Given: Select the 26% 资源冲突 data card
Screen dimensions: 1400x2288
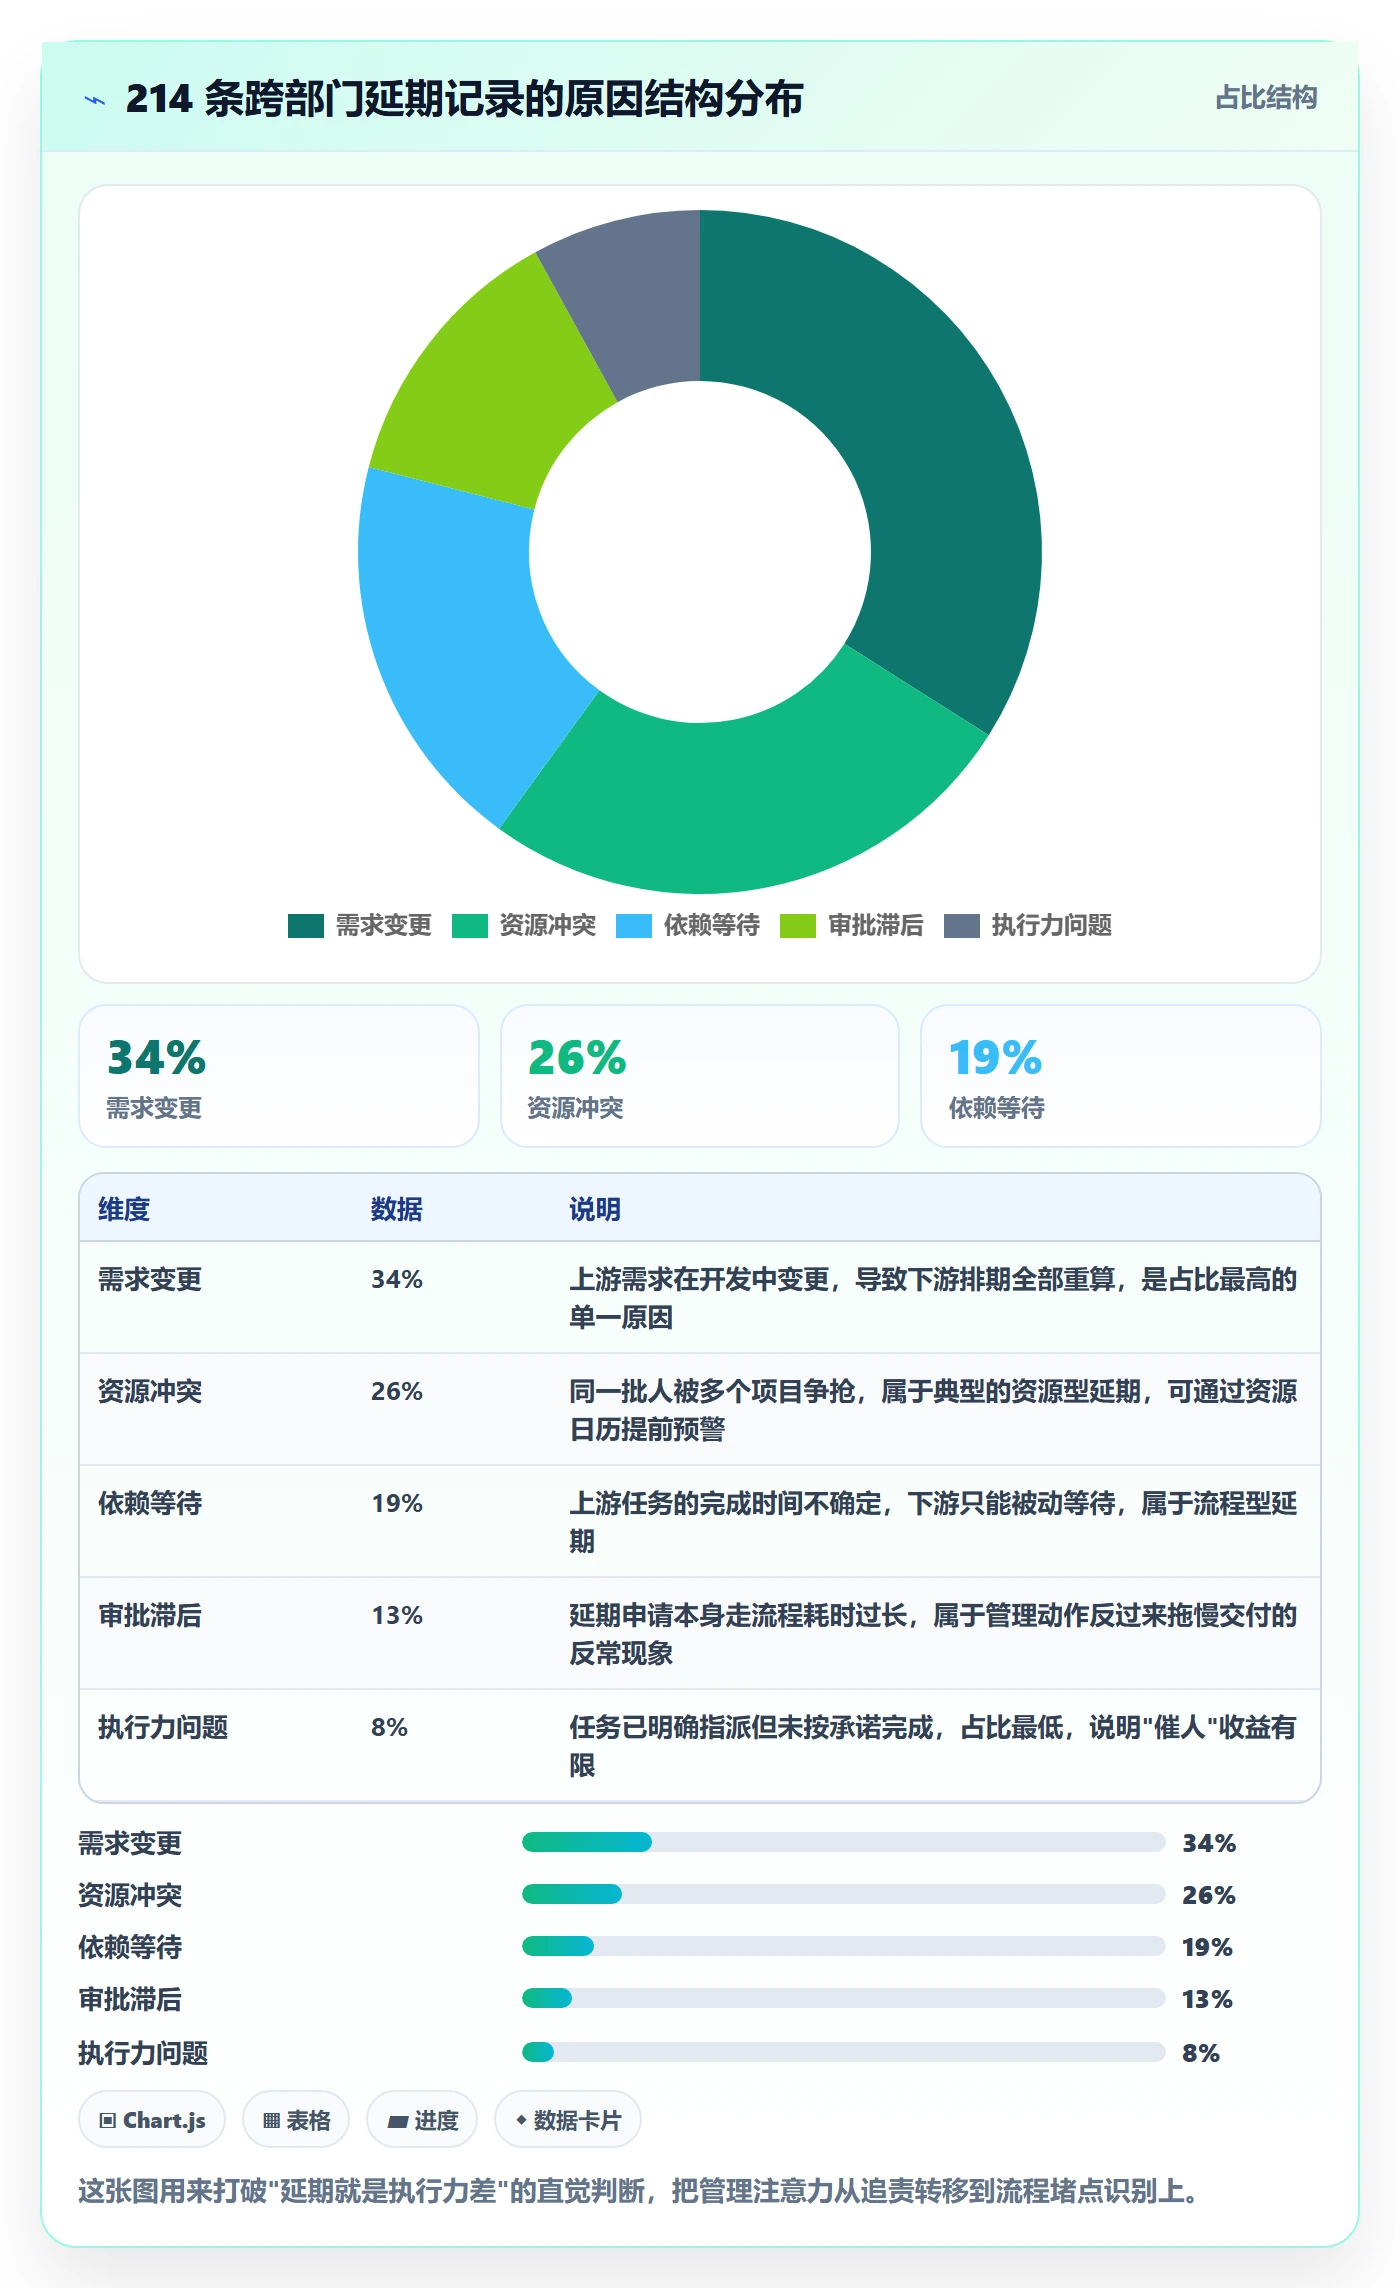Looking at the screenshot, I should (x=700, y=1076).
